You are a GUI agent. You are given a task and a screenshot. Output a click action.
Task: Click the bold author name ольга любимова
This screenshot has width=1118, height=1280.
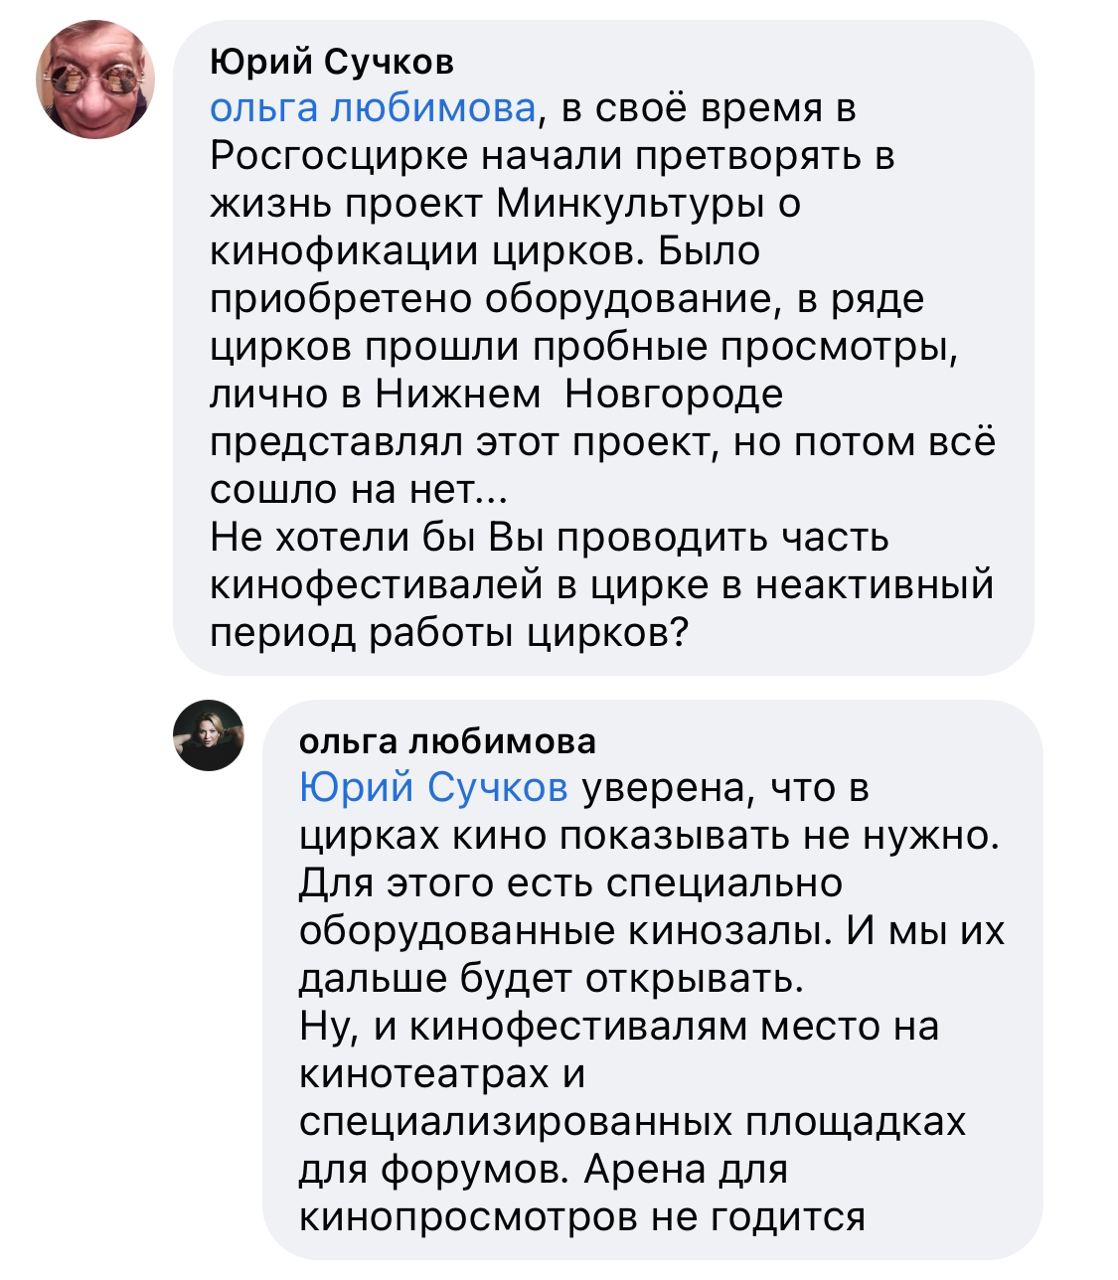click(x=447, y=741)
